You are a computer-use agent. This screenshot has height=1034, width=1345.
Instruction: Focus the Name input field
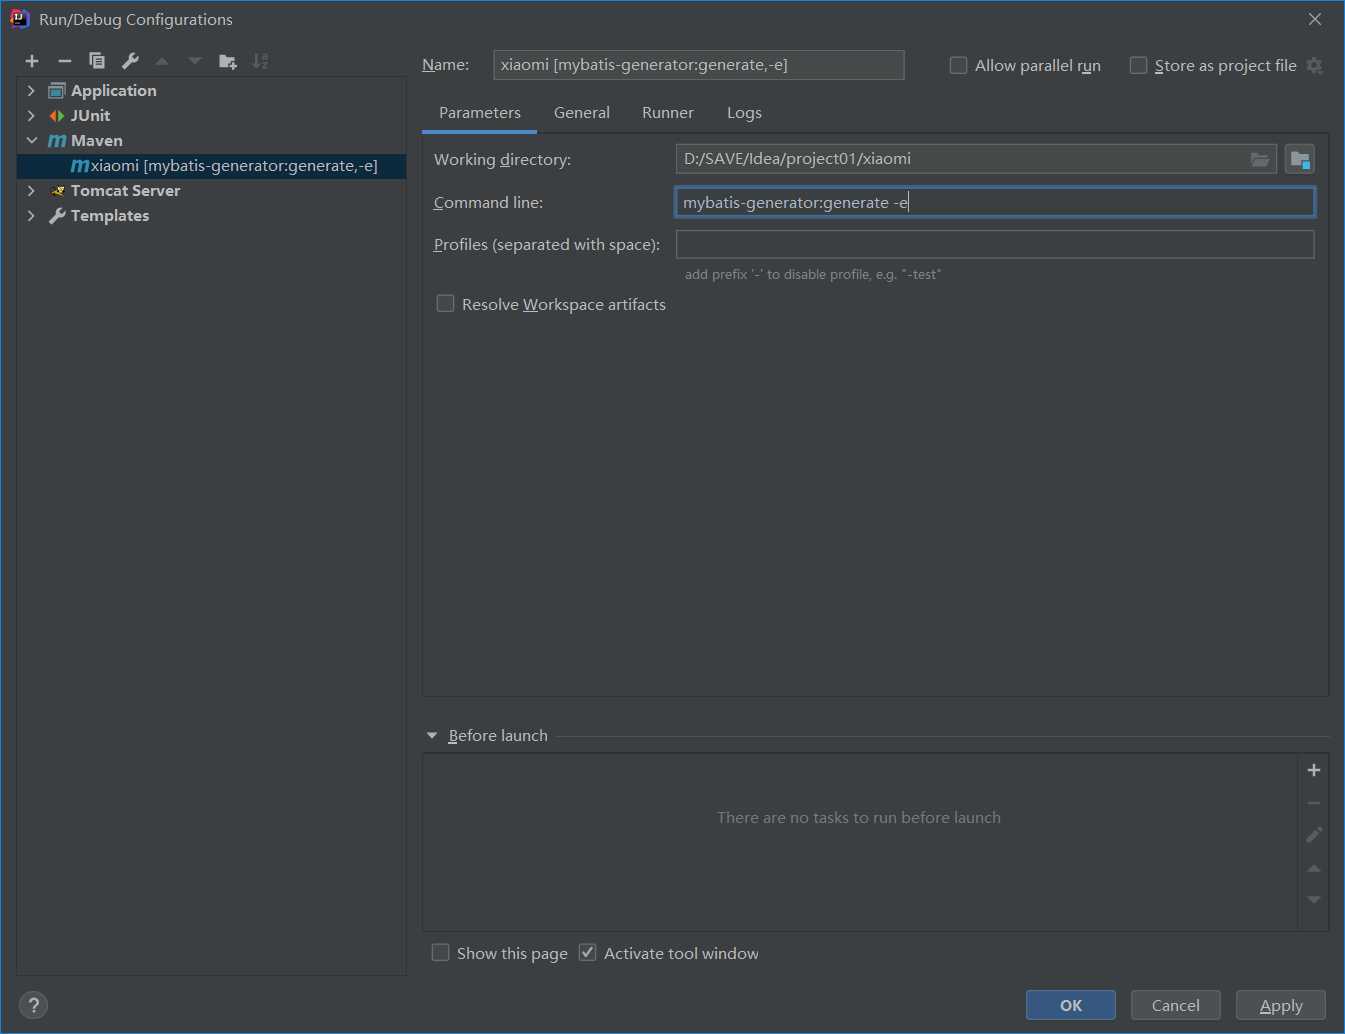(699, 65)
